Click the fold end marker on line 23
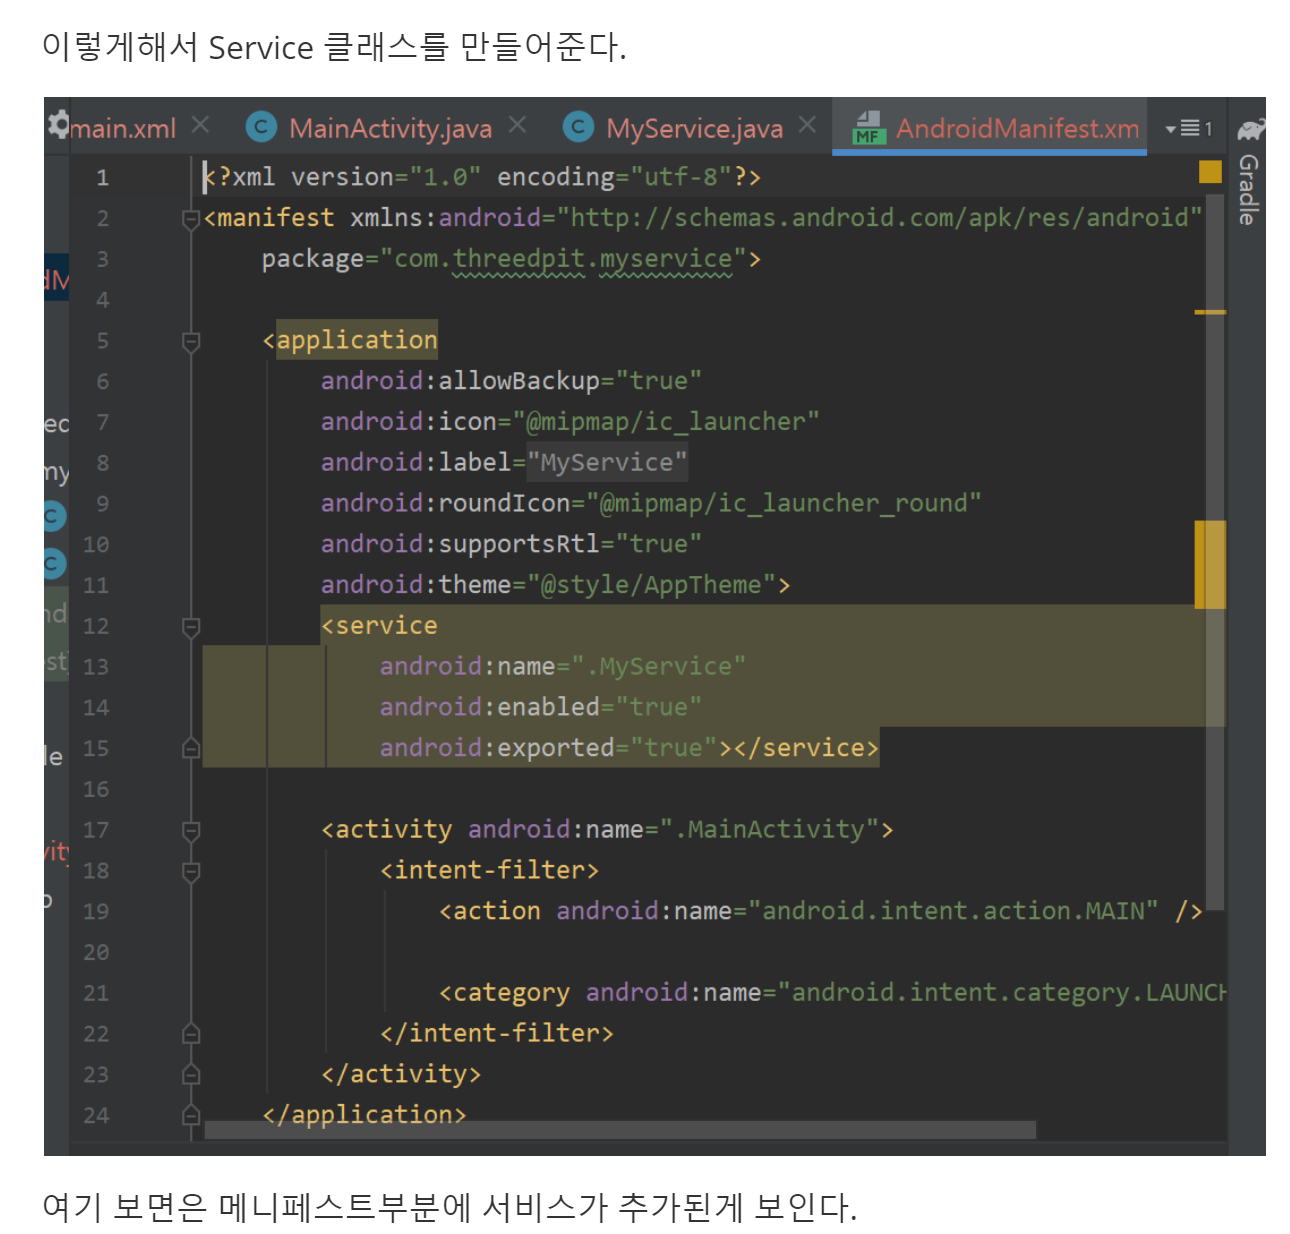 191,1074
